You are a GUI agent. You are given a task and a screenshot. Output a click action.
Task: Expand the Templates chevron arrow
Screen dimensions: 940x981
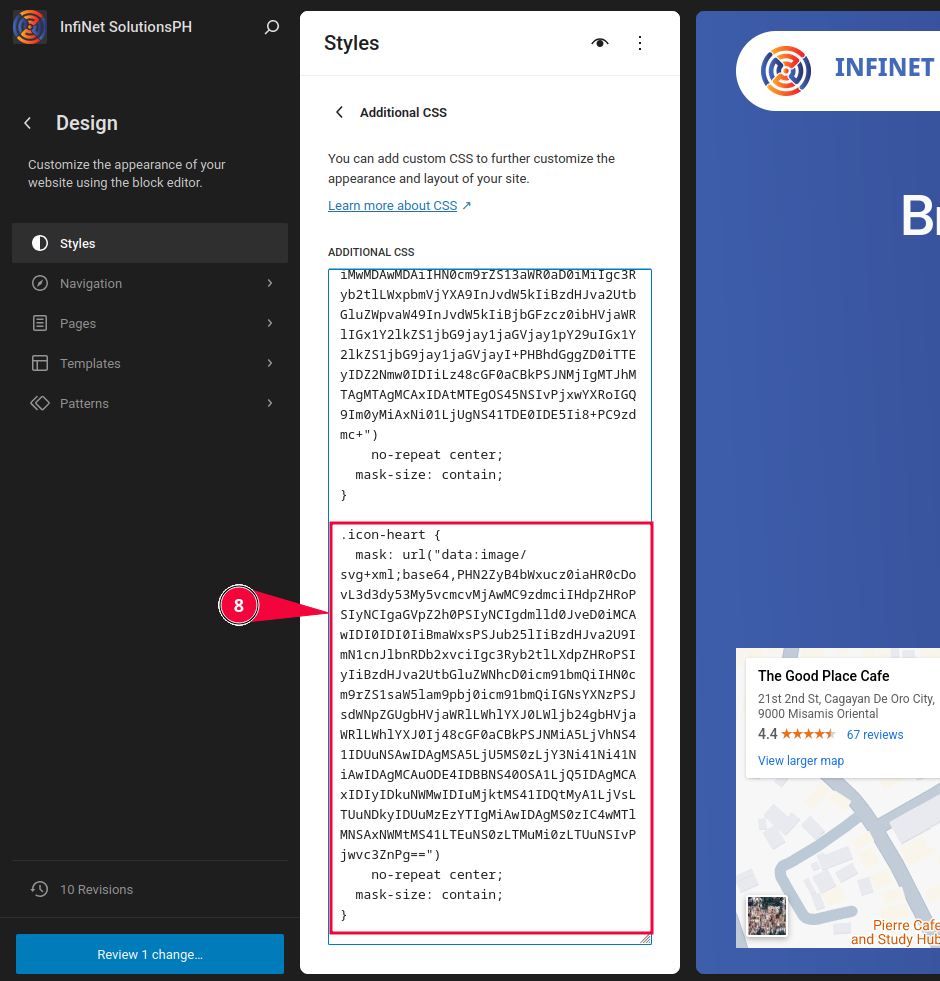click(x=270, y=363)
